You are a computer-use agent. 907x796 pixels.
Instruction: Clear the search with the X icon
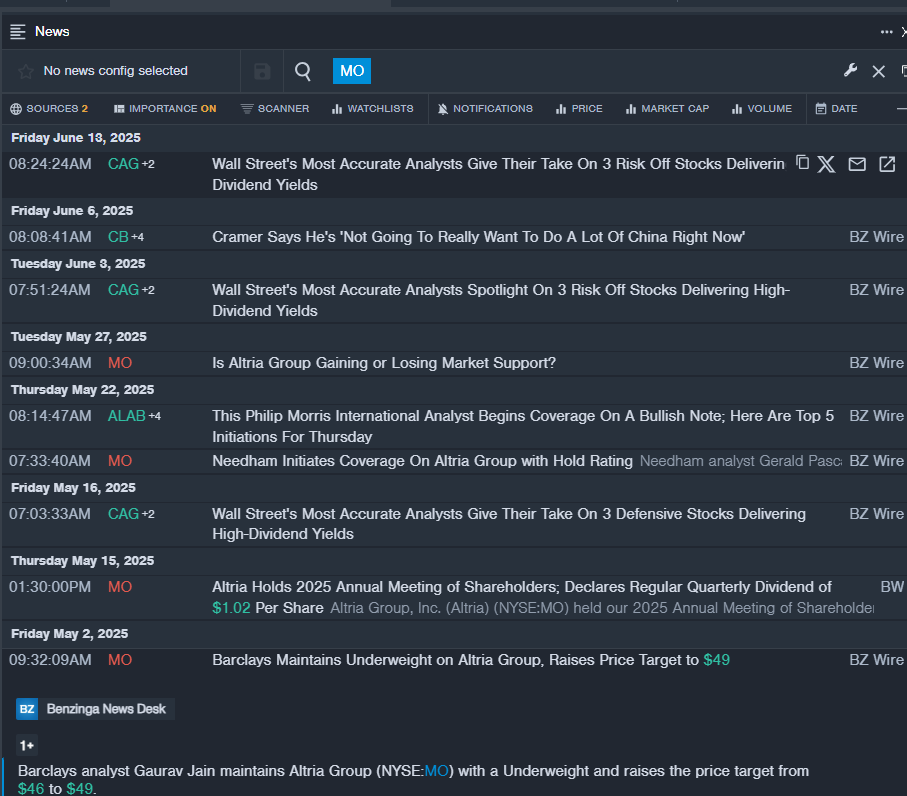click(879, 71)
